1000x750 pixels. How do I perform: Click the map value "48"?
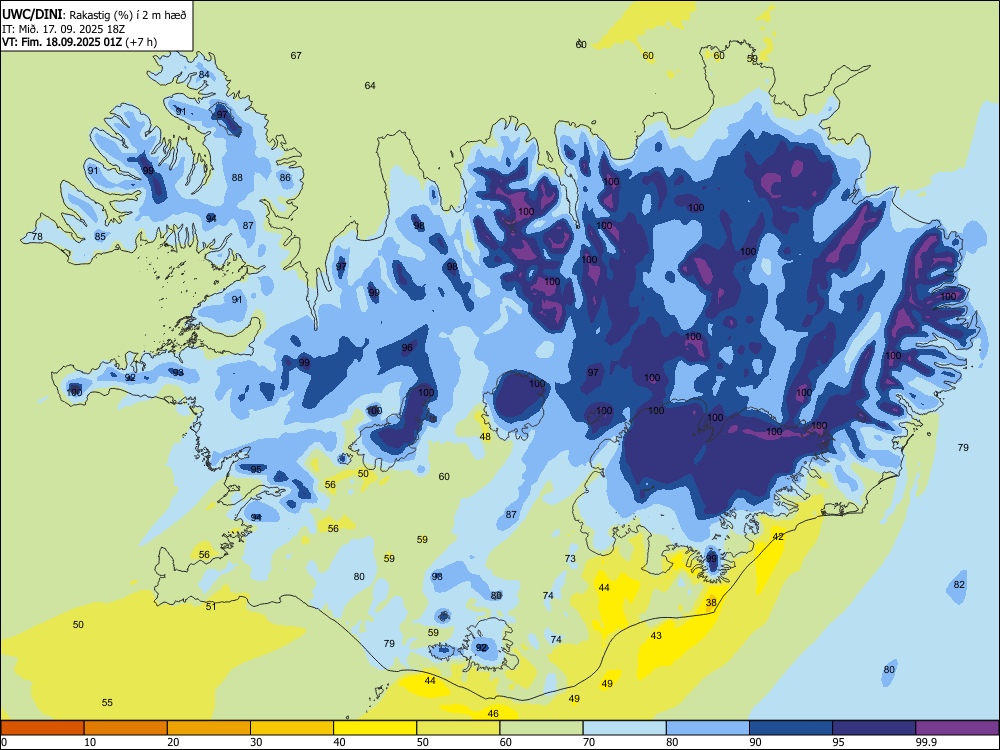(x=485, y=437)
